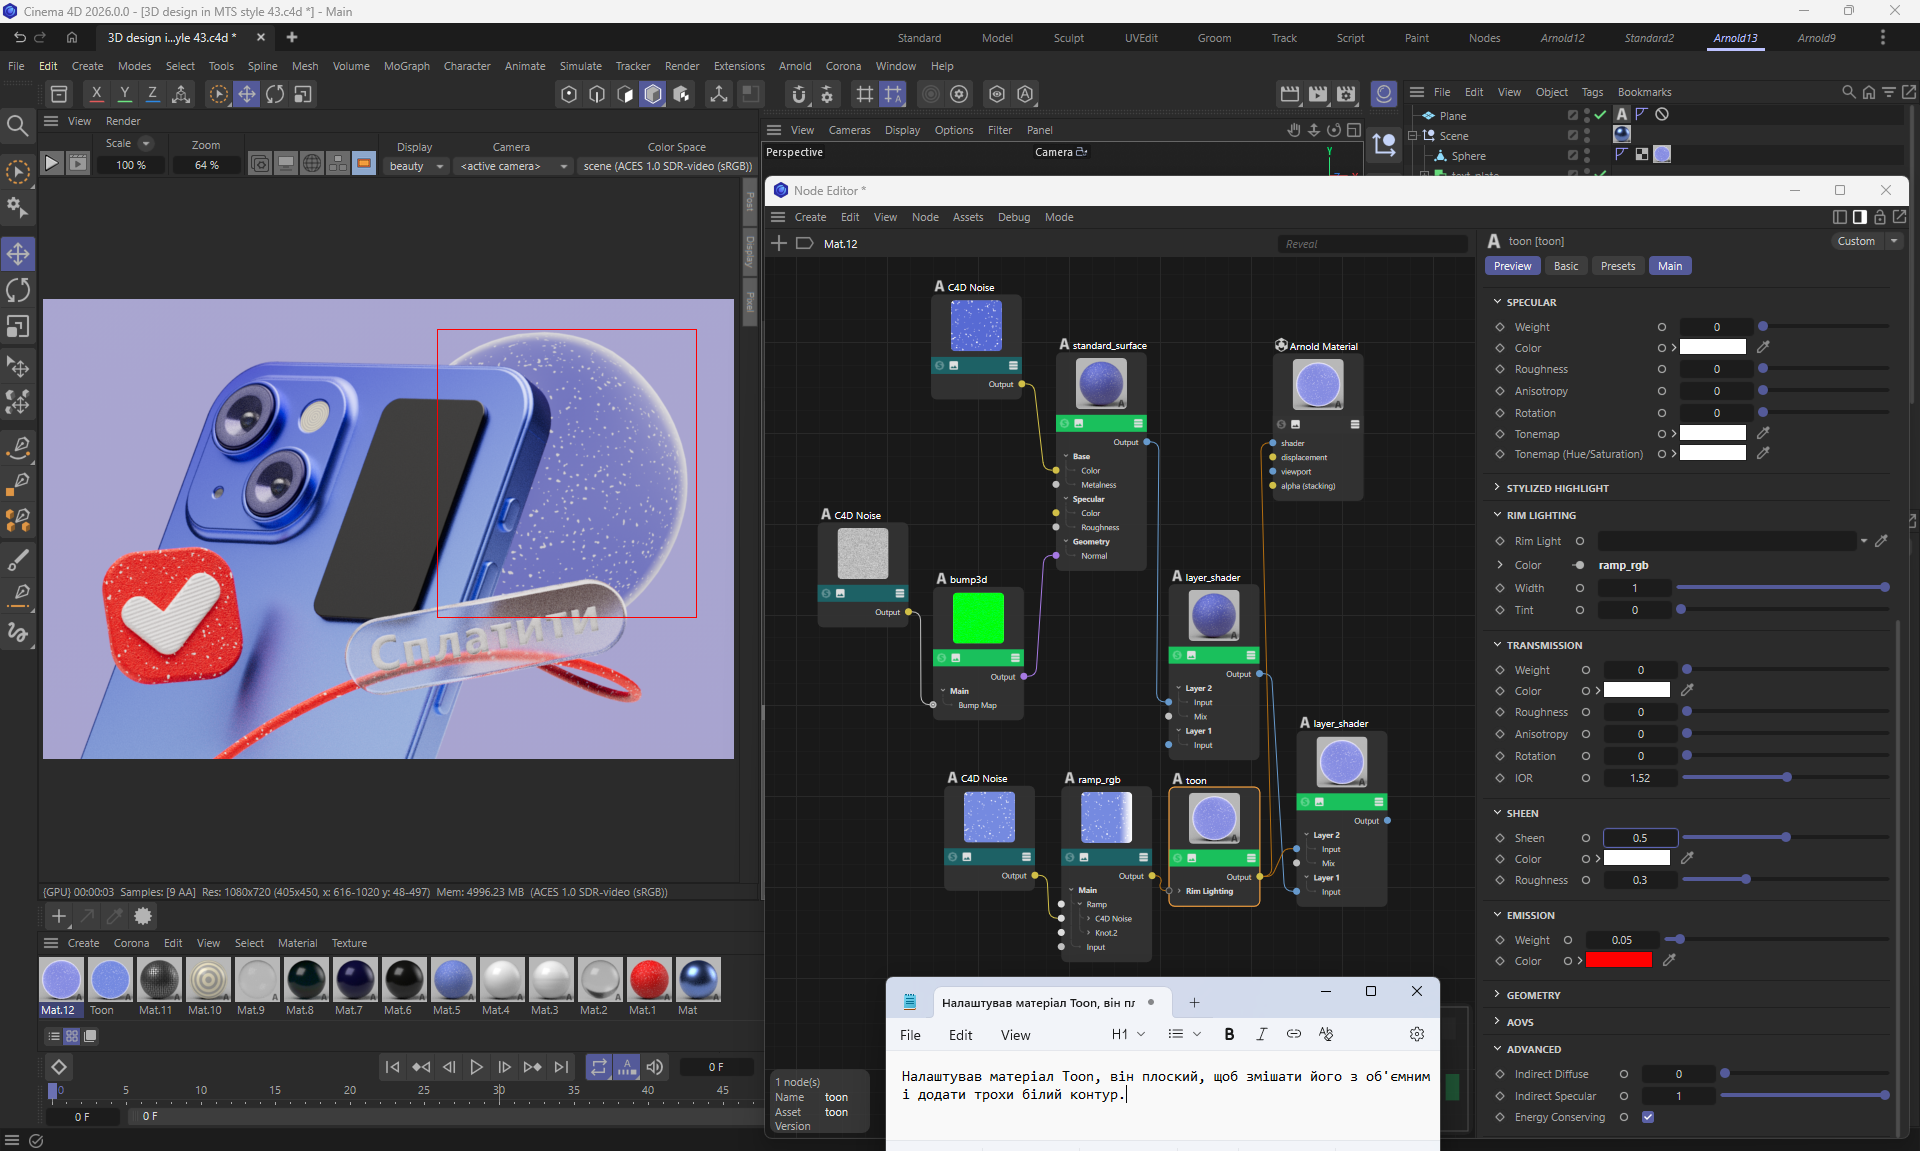Click the red Emission color swatch

pyautogui.click(x=1618, y=961)
